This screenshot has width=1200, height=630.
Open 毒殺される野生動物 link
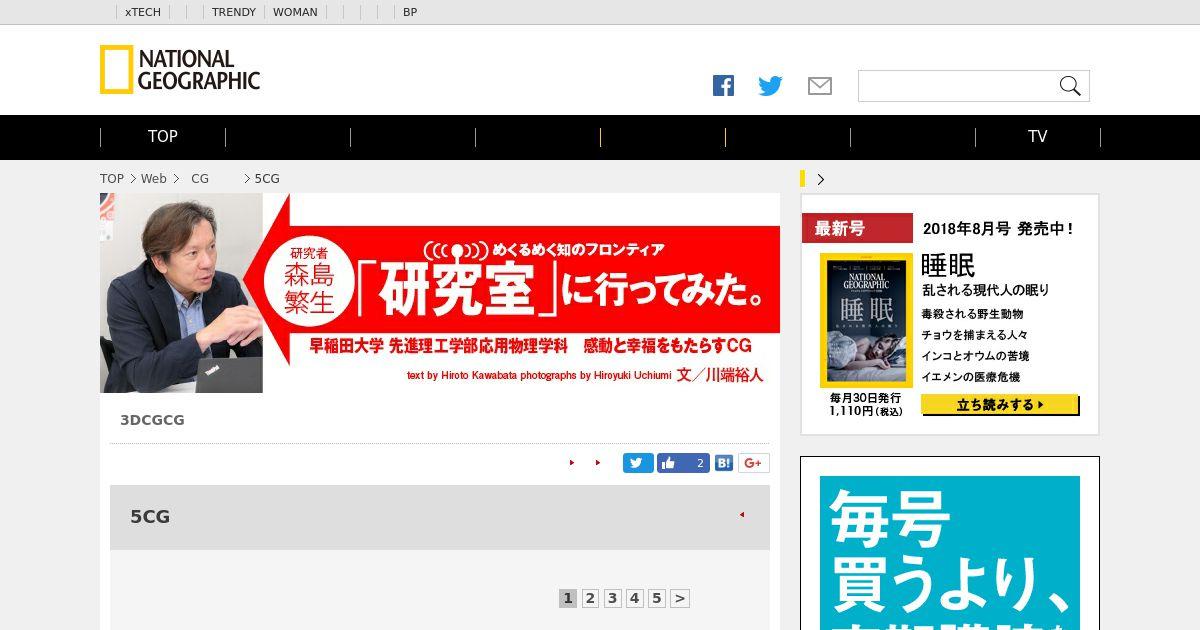(x=972, y=314)
